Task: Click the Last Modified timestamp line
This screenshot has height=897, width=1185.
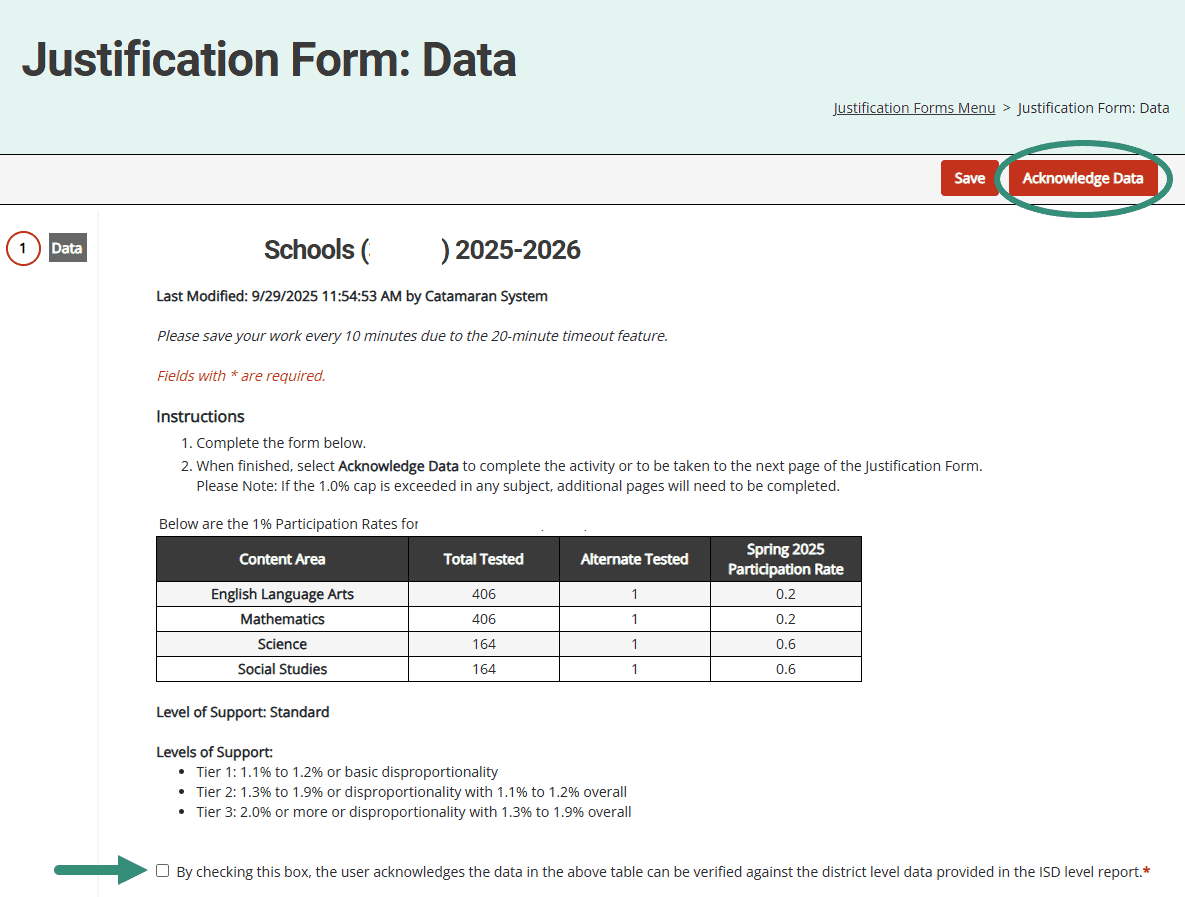Action: click(x=351, y=296)
